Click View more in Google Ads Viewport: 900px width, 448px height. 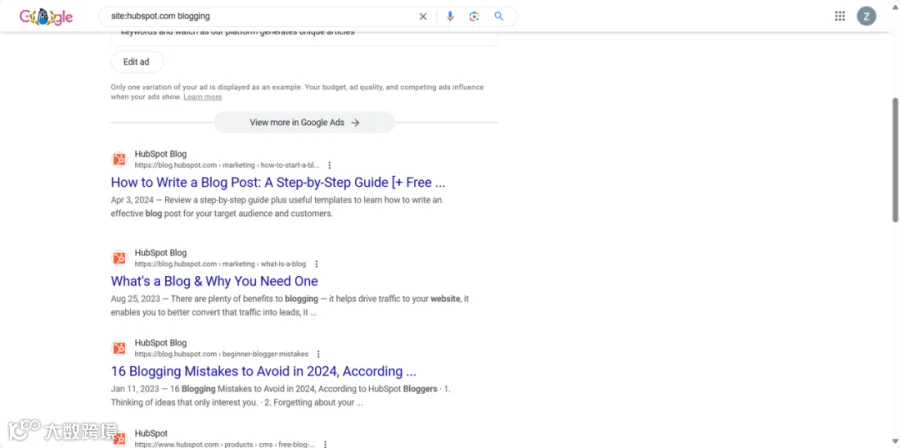coord(304,122)
